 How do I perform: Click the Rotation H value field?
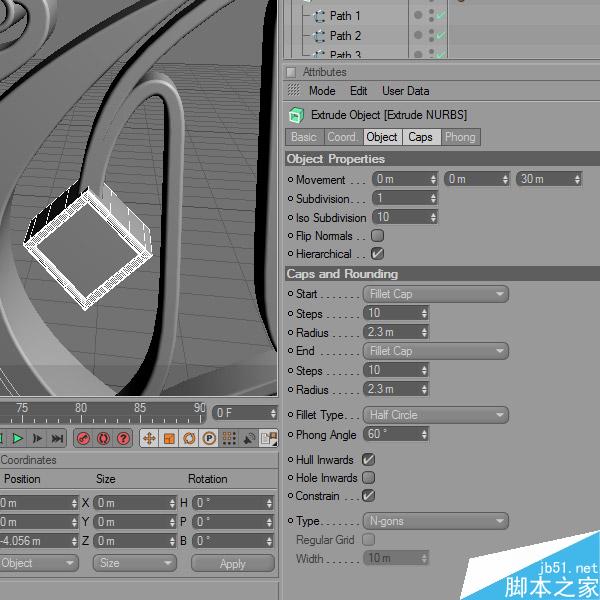click(233, 503)
